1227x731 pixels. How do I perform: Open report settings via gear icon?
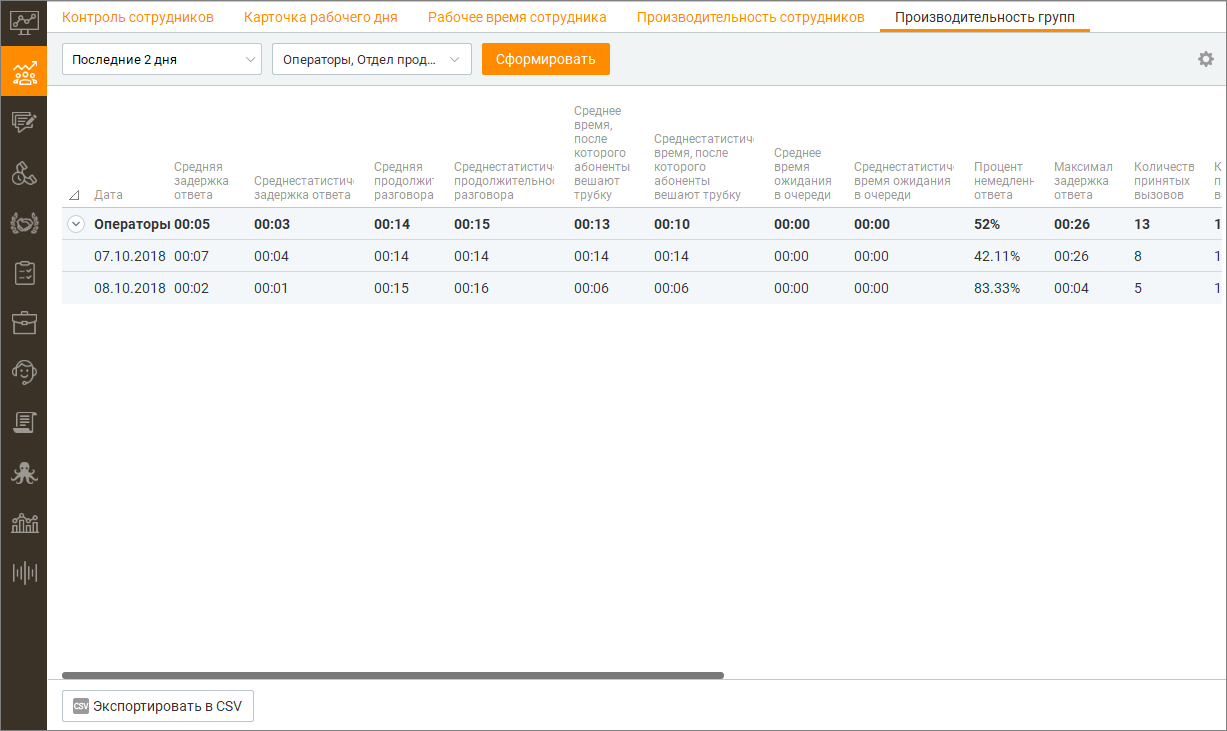pyautogui.click(x=1206, y=59)
